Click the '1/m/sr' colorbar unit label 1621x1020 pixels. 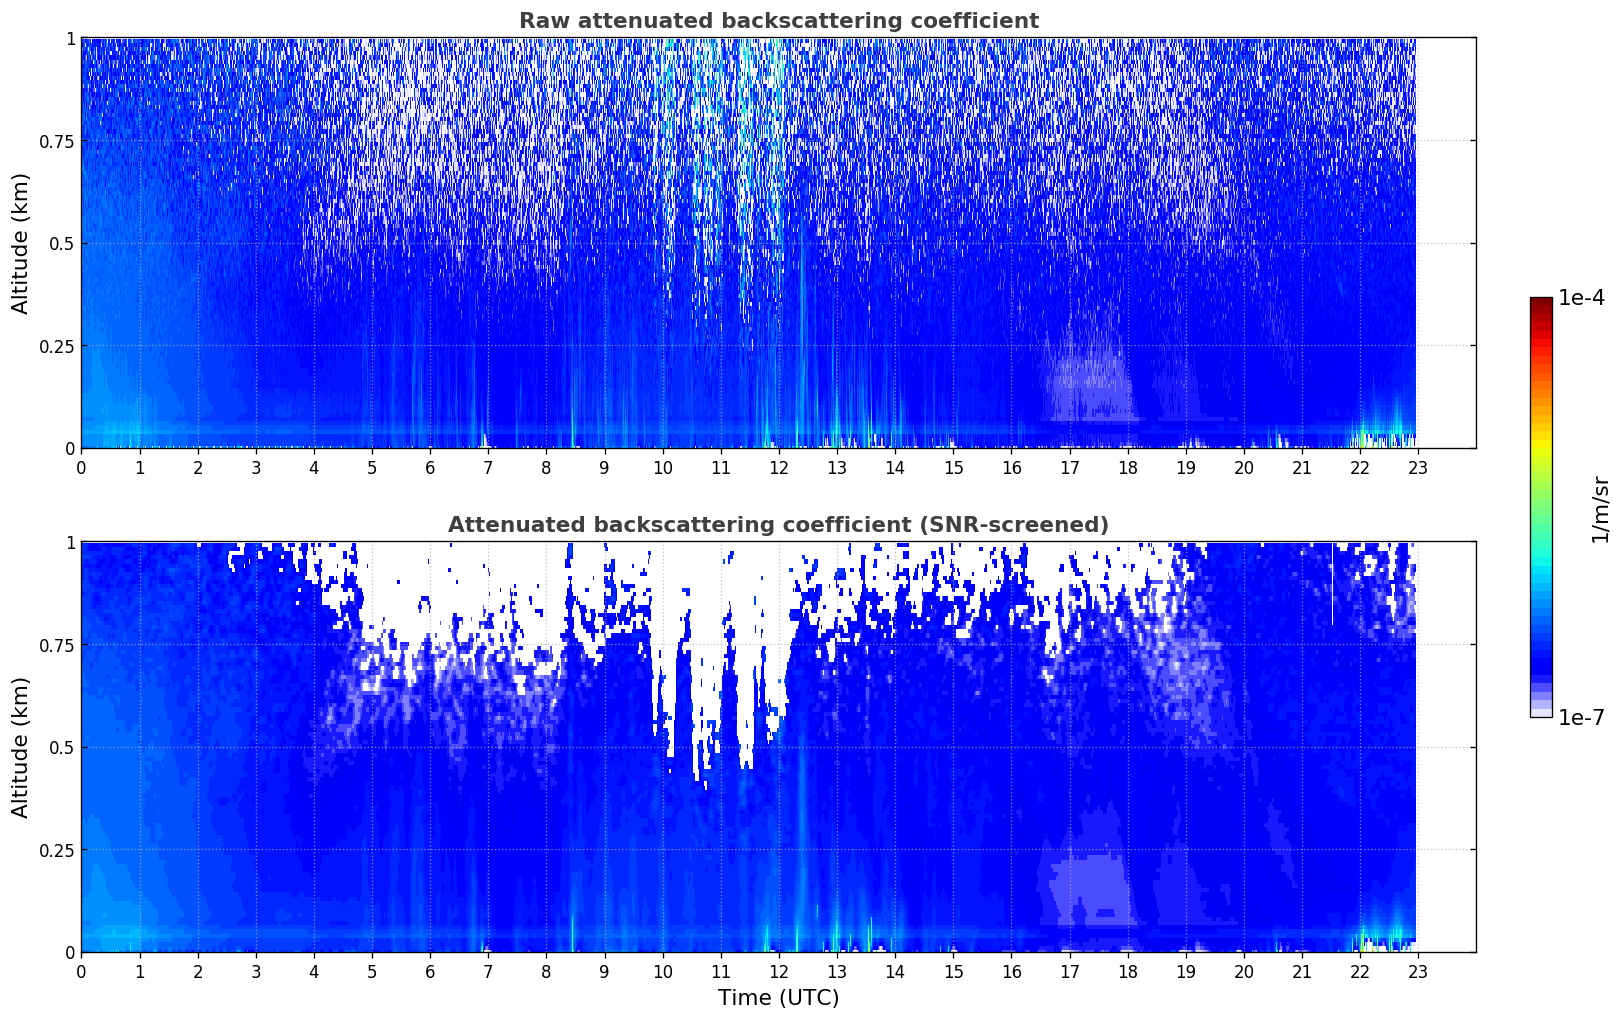pos(1600,509)
